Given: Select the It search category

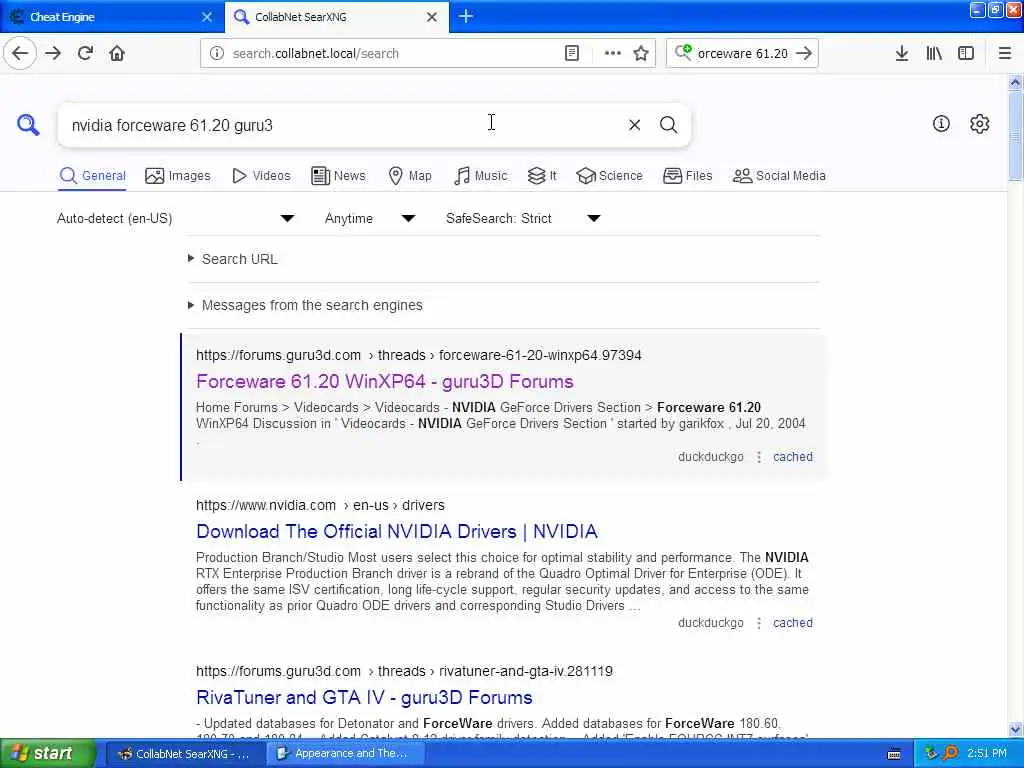Looking at the screenshot, I should click(x=542, y=176).
